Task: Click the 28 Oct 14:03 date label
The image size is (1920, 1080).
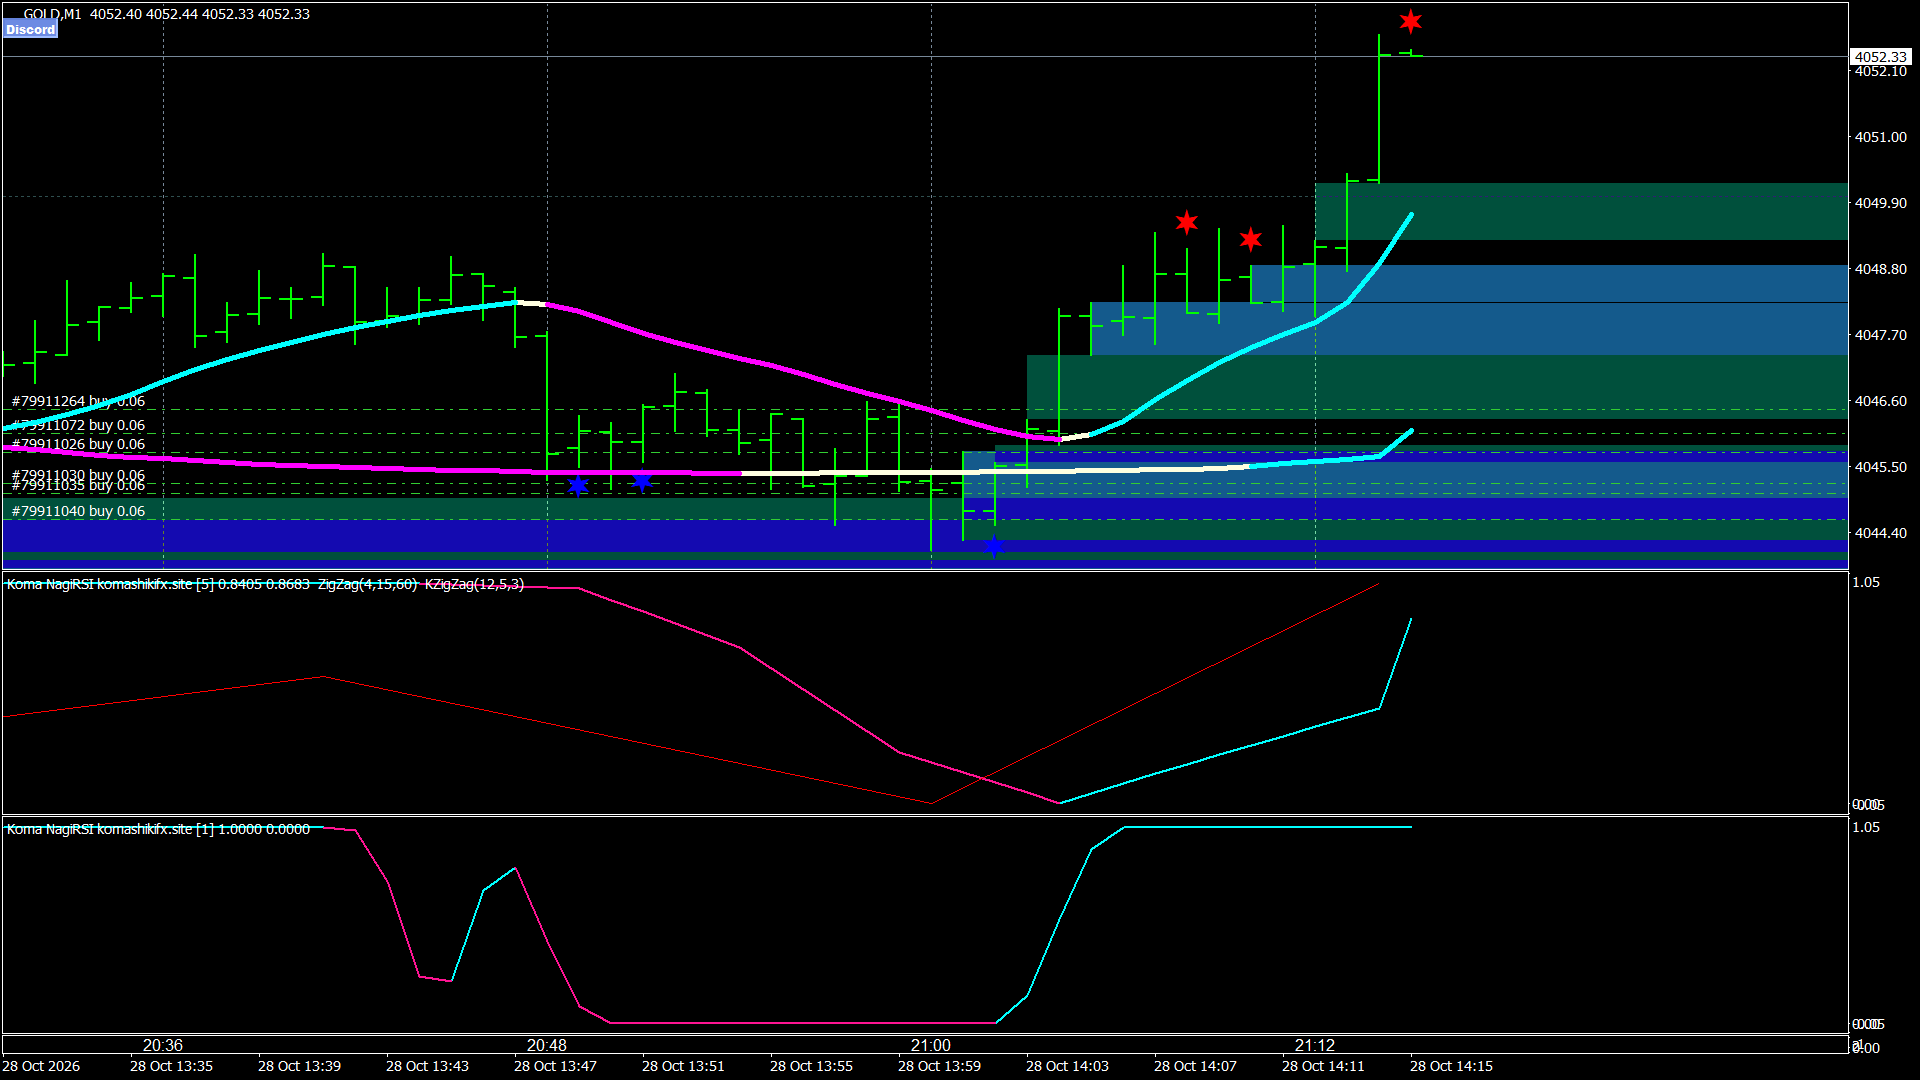Action: (1067, 1066)
